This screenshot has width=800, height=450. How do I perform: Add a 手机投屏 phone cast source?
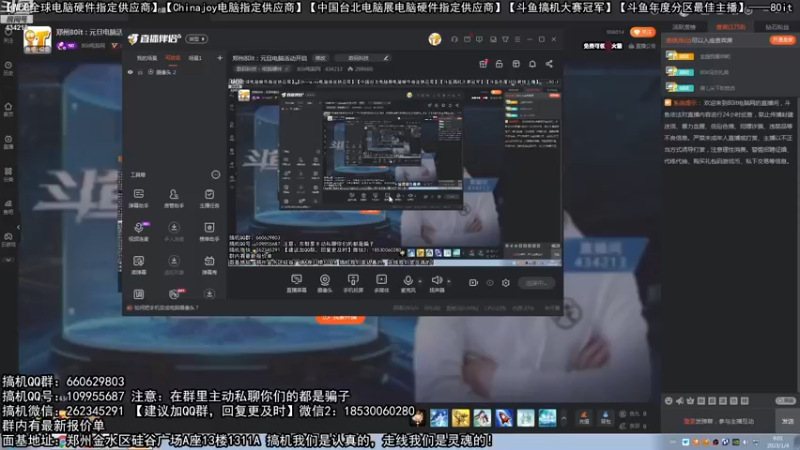pyautogui.click(x=353, y=283)
